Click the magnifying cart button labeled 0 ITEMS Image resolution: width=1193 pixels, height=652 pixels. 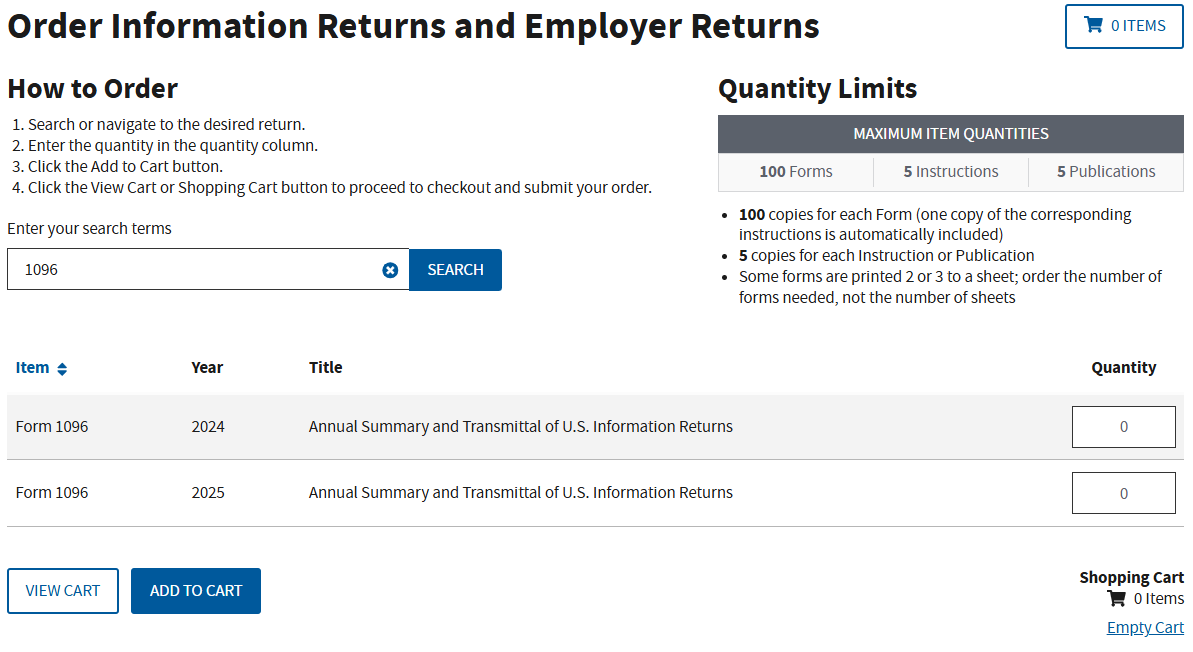tap(1123, 26)
